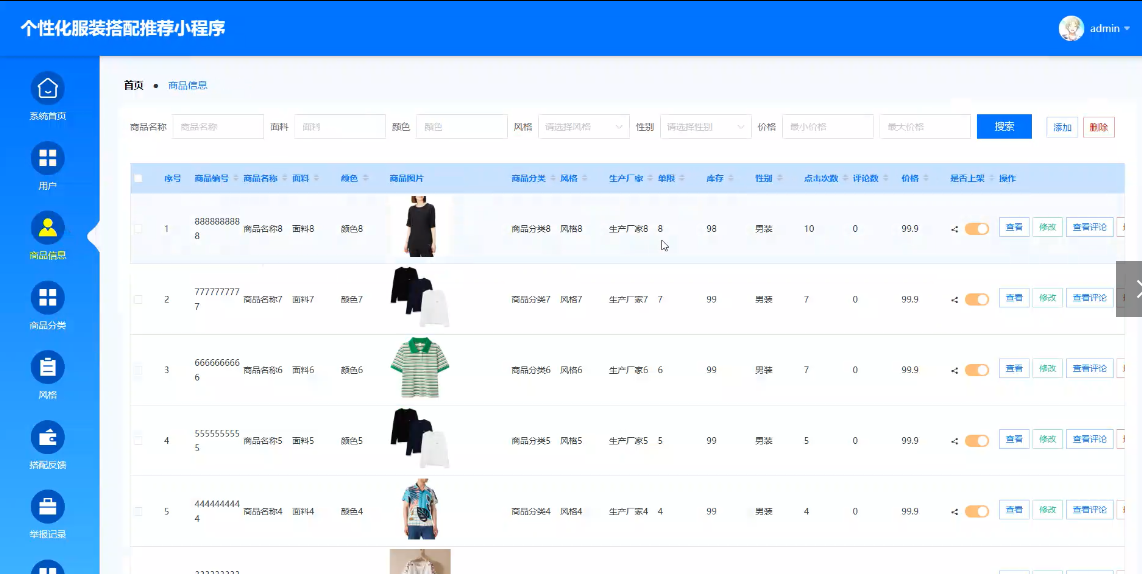Toggle 是否上架 switch for 商品名称8

(x=977, y=229)
